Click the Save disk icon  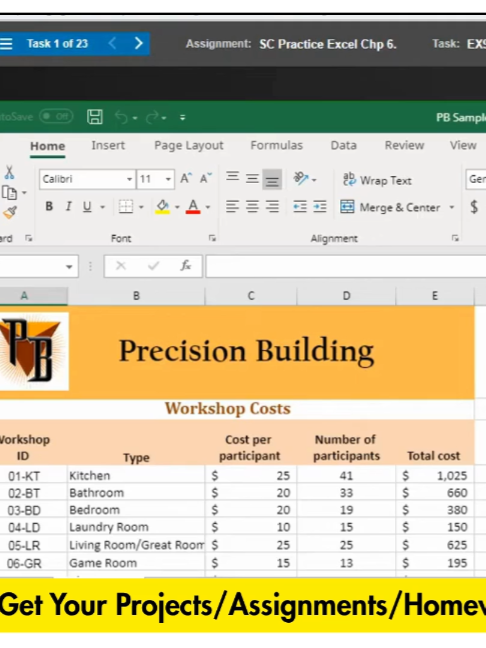click(95, 117)
